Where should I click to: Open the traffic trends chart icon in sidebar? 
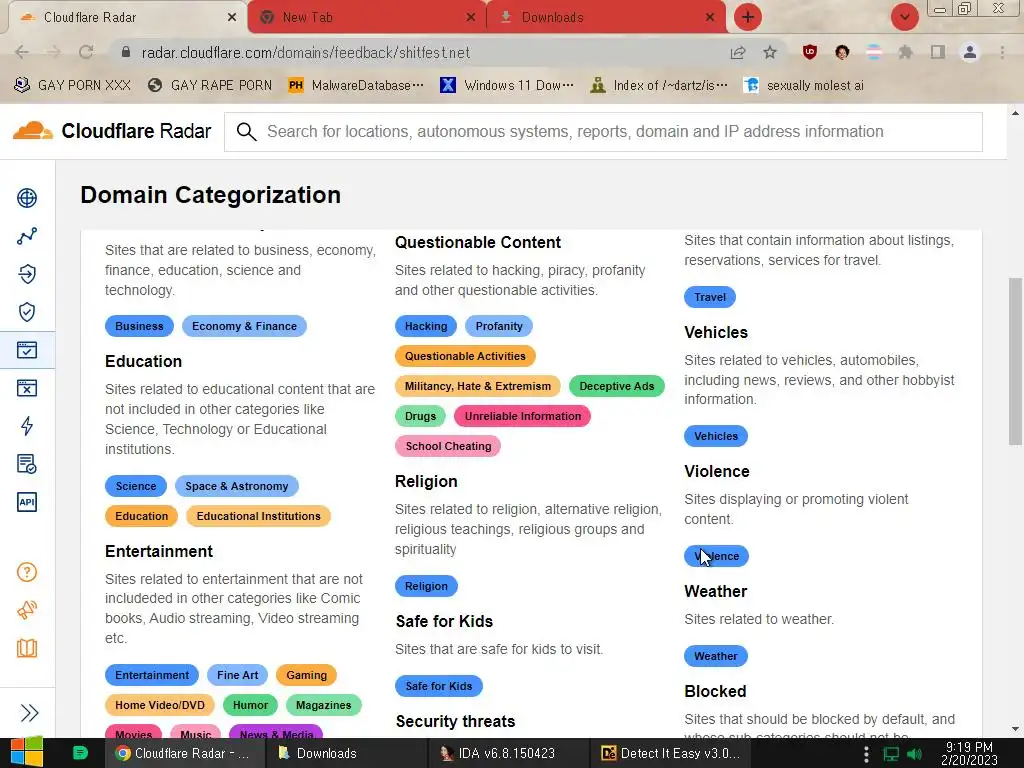[x=27, y=236]
